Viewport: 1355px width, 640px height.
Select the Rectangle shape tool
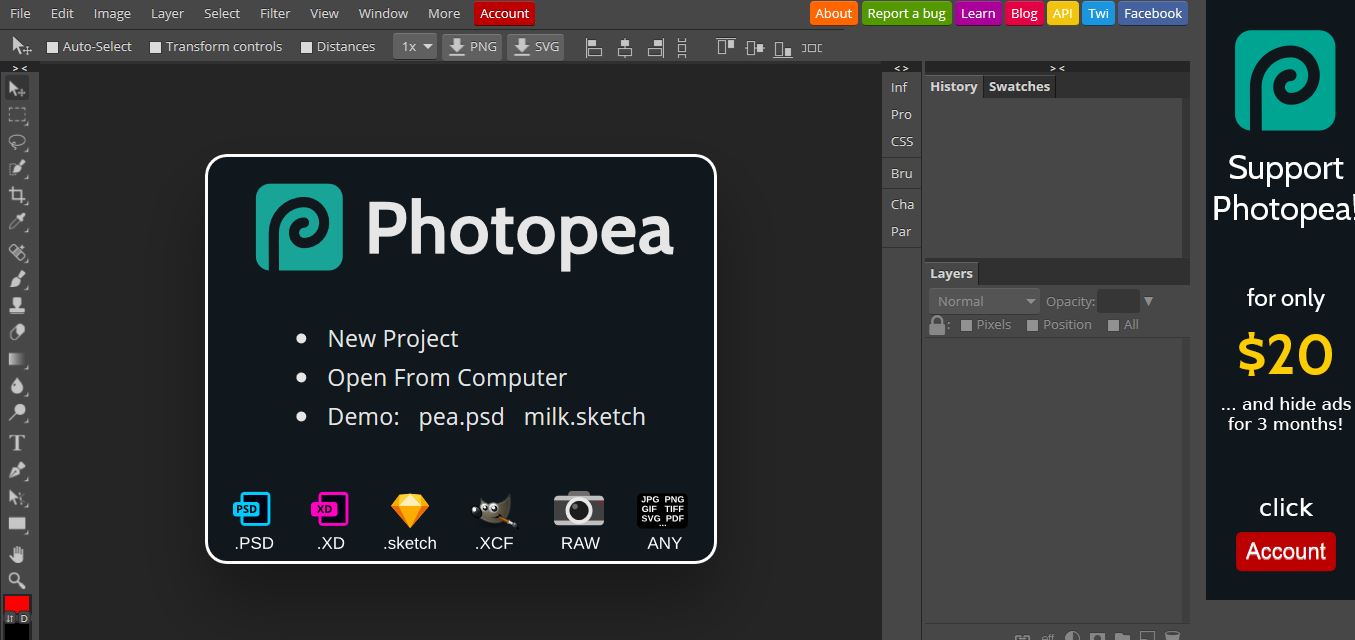click(x=17, y=523)
